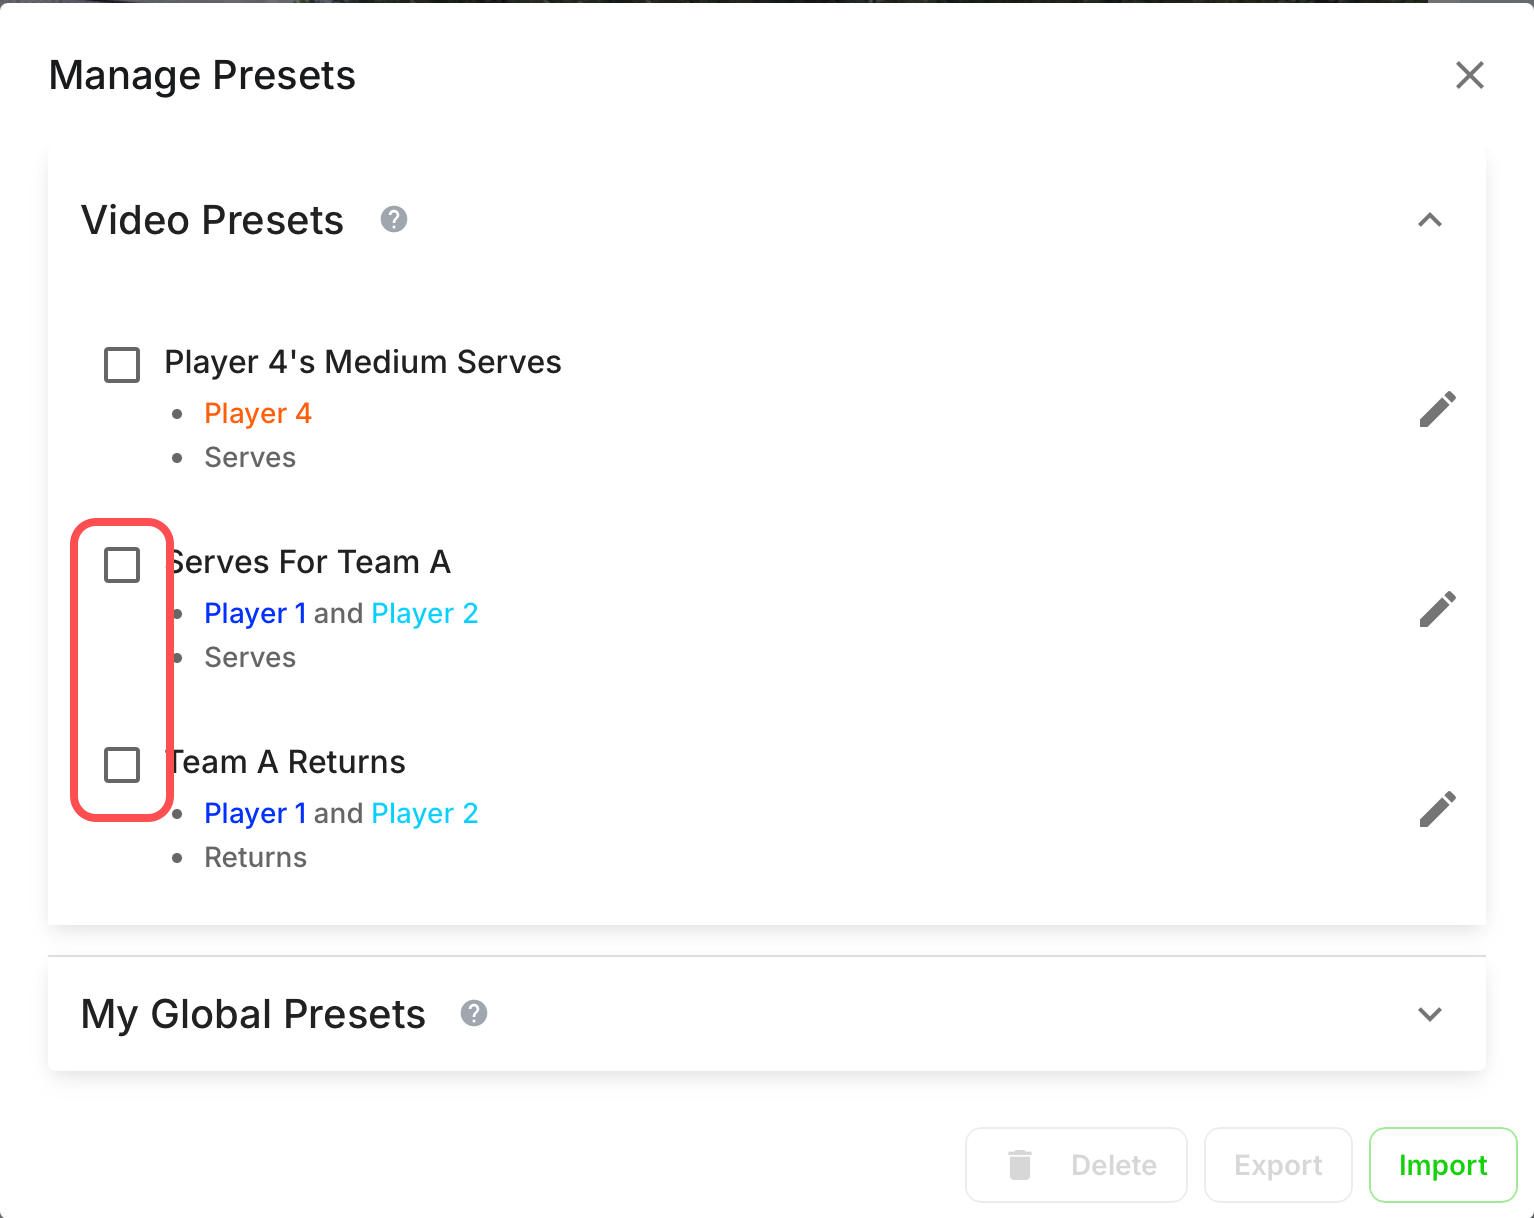The image size is (1534, 1218).
Task: Select Player 4's Medium Serves checkbox
Action: 122,365
